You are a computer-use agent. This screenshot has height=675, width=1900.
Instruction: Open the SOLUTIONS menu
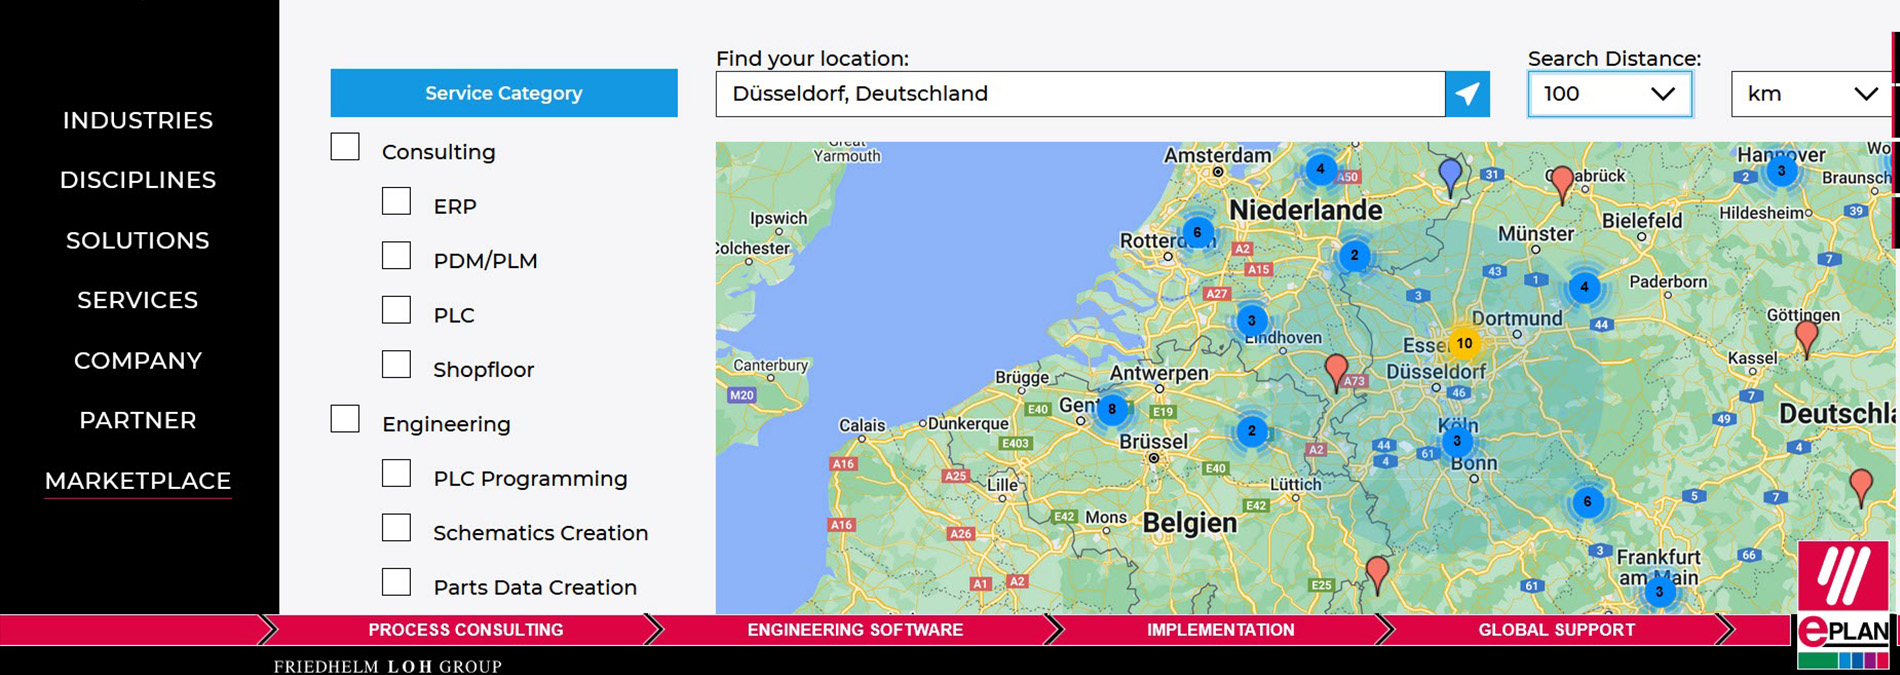pos(138,240)
